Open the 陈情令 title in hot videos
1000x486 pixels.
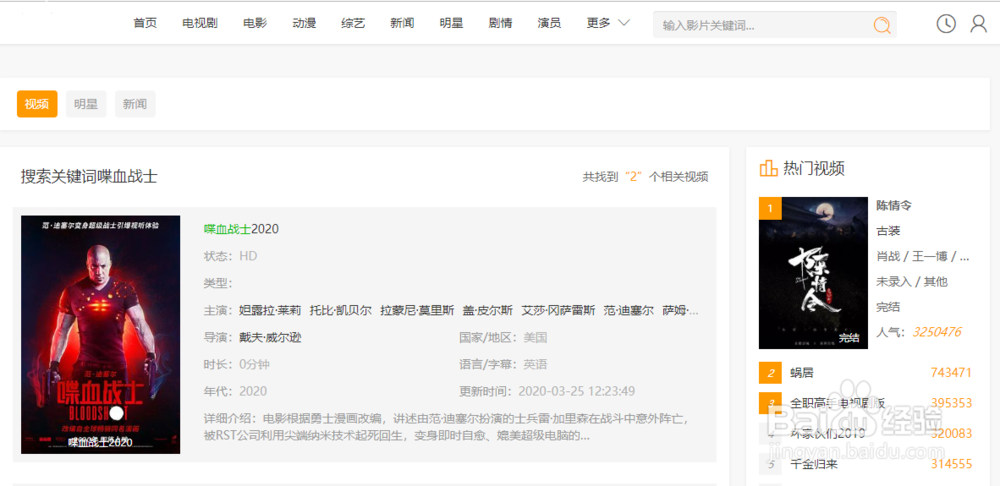tap(894, 205)
